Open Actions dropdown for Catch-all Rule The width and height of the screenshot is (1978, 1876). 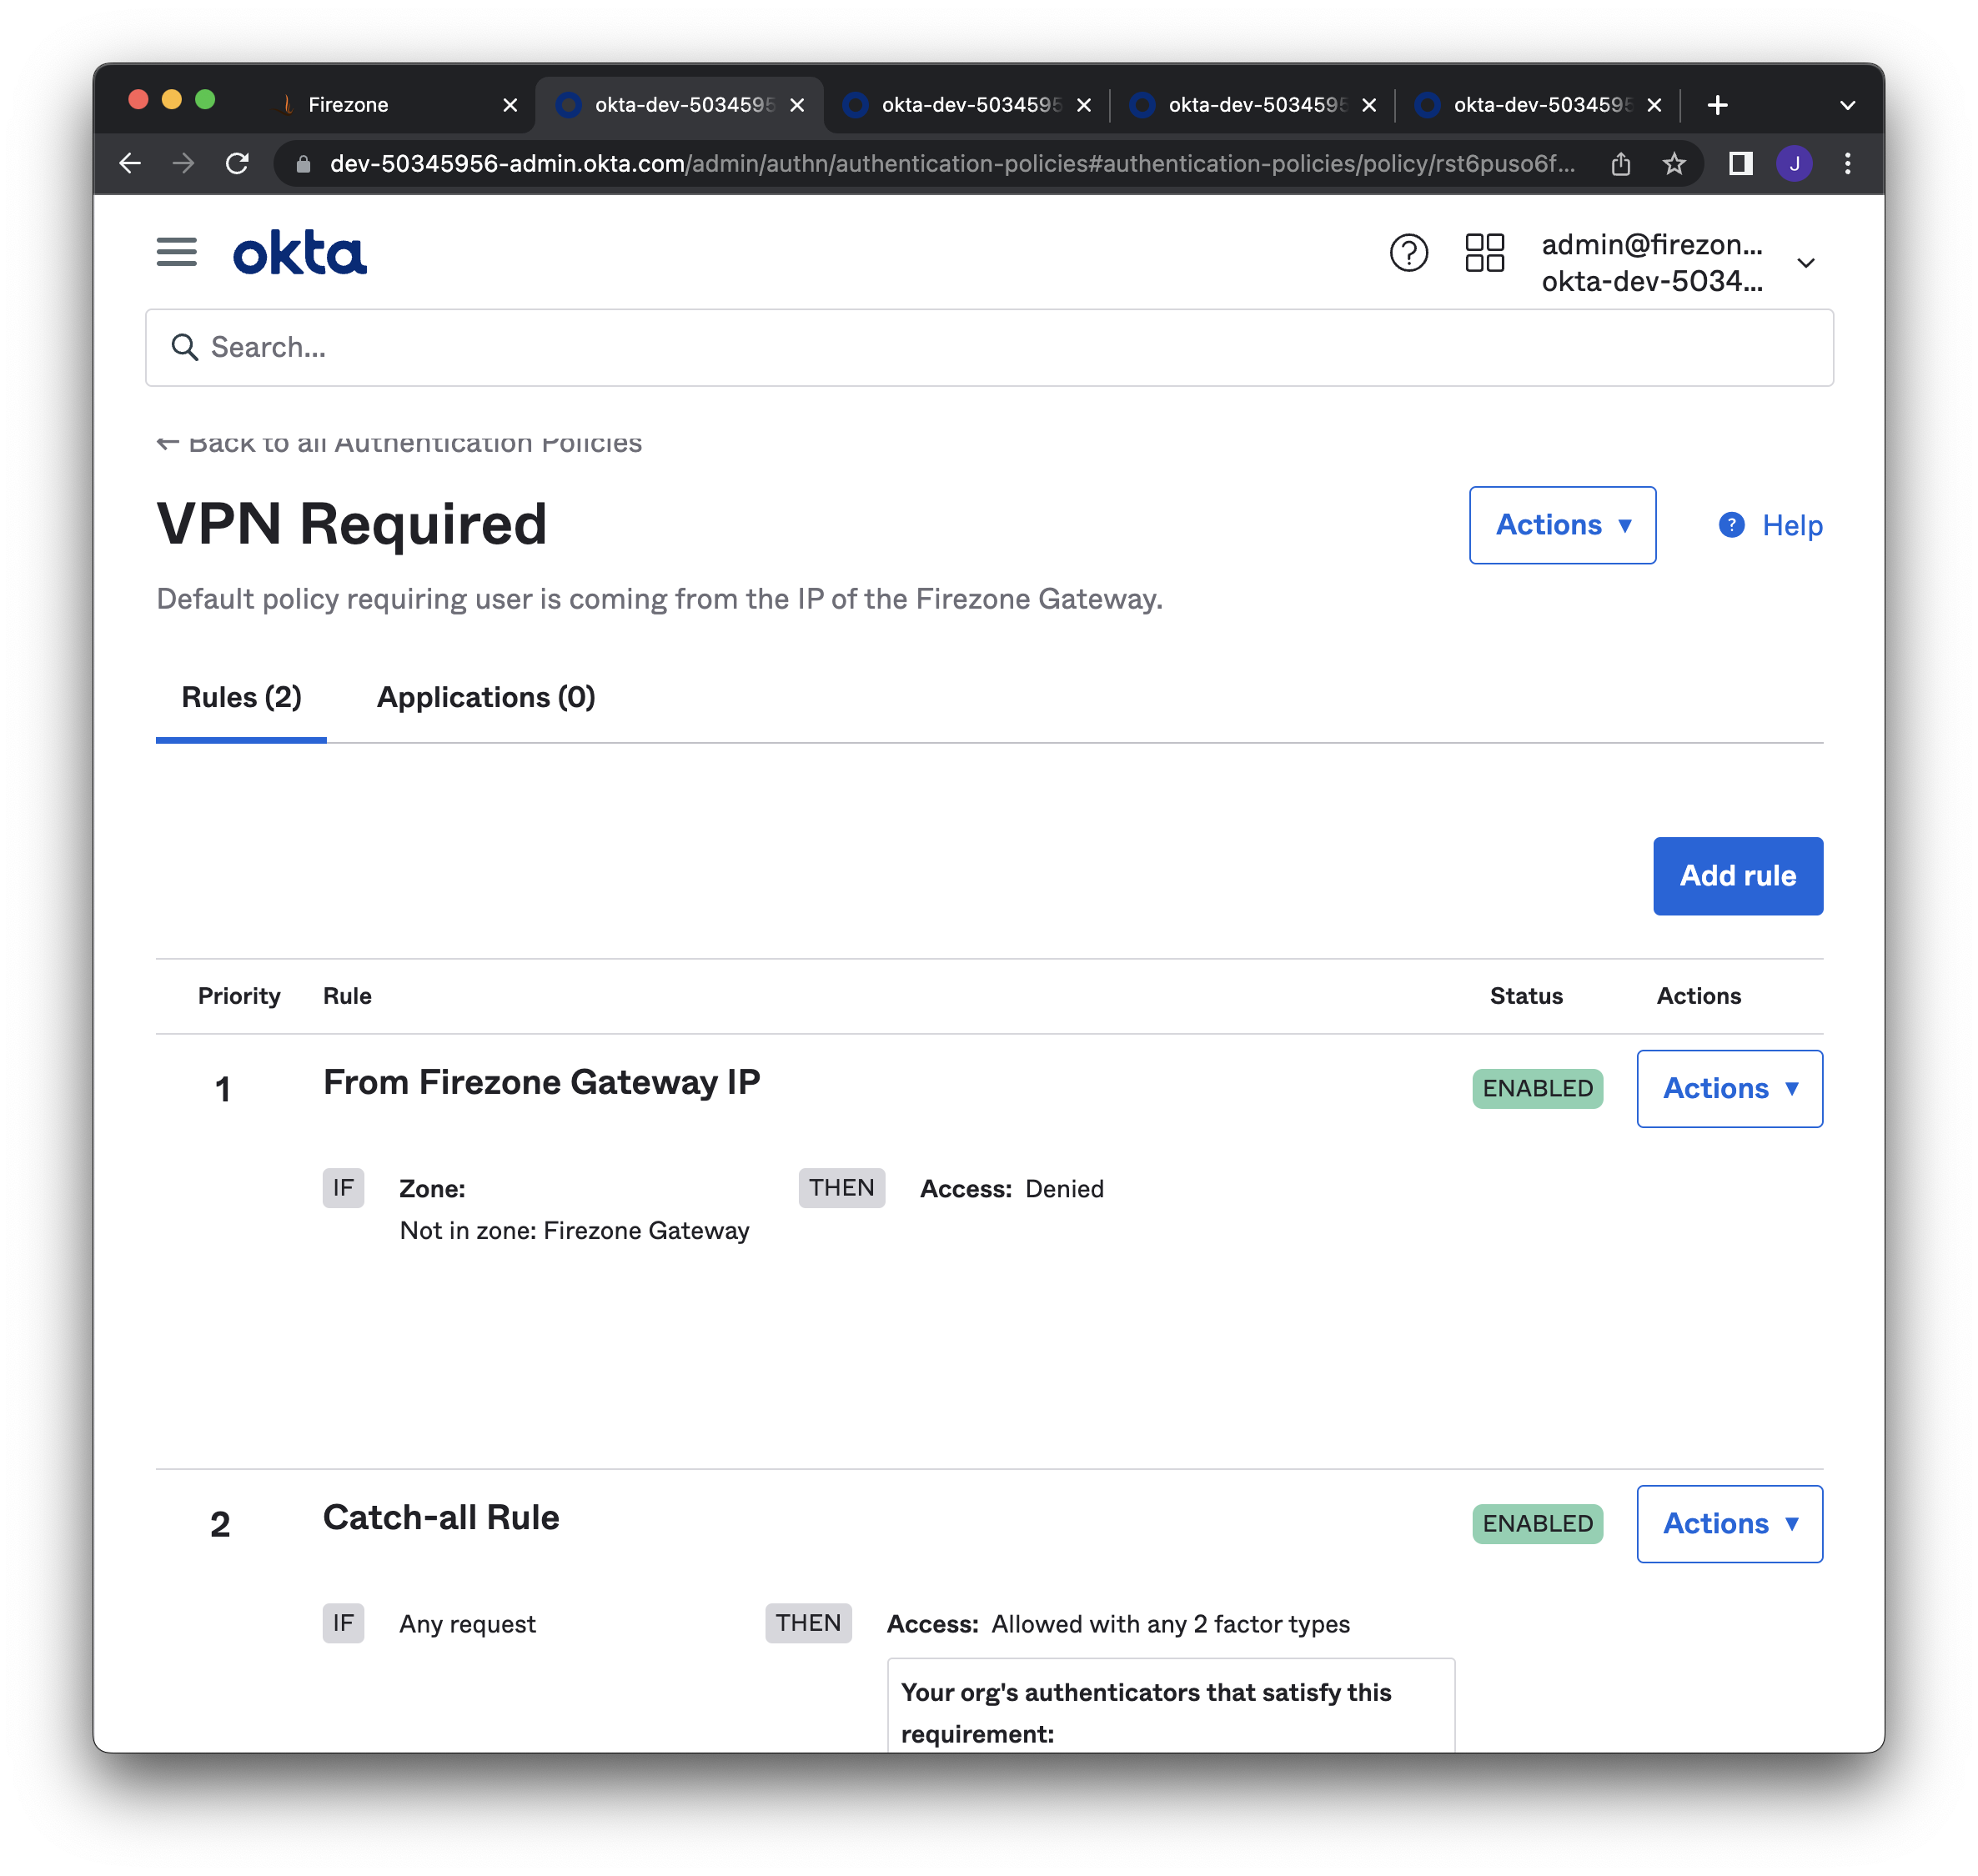coord(1729,1523)
